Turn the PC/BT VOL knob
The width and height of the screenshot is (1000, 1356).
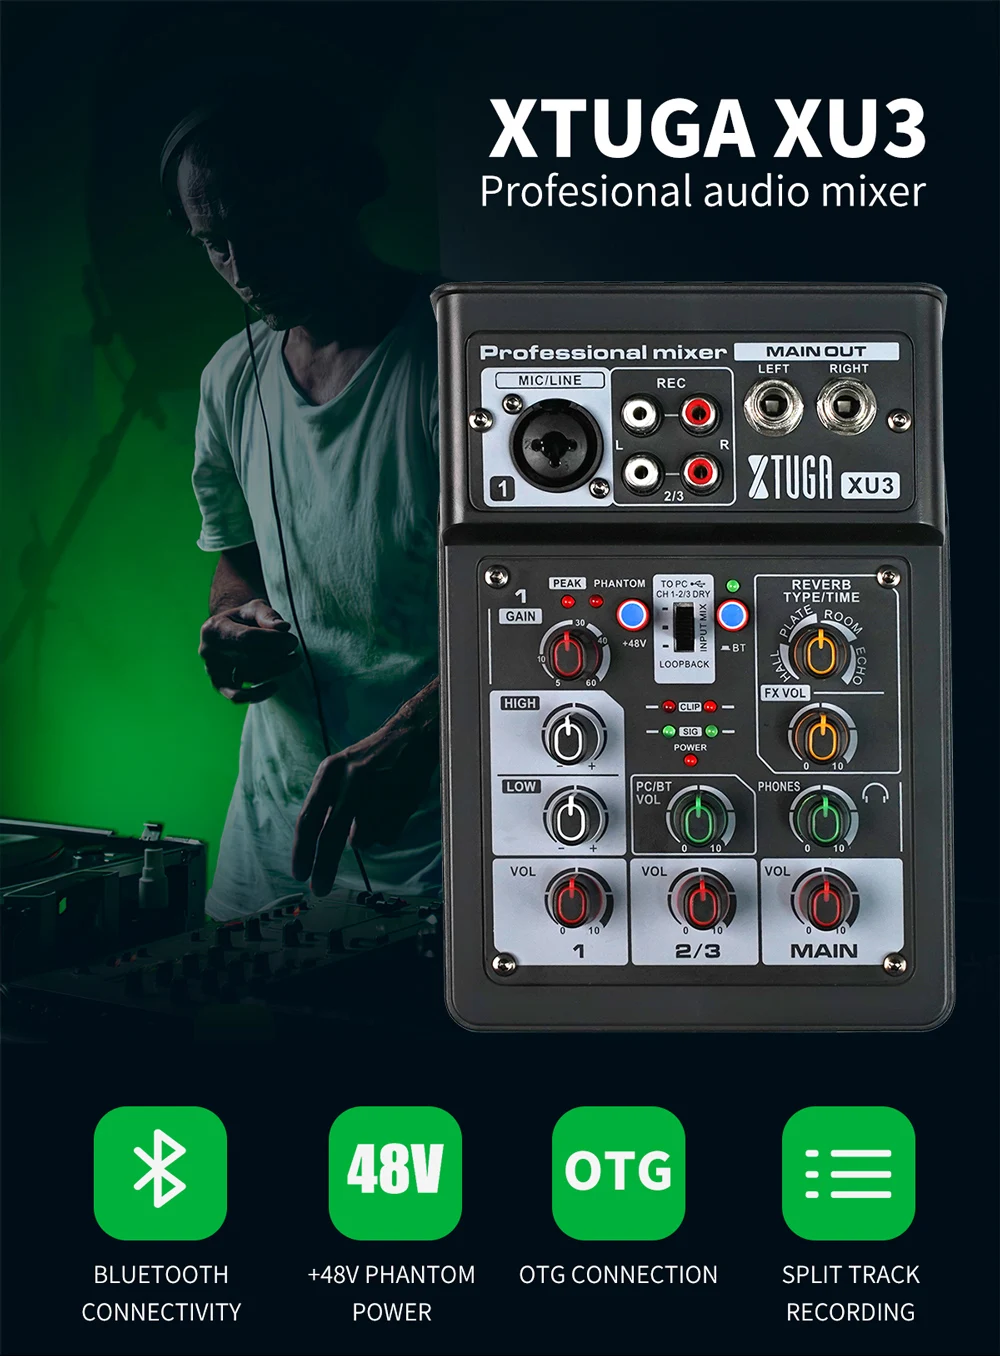698,819
